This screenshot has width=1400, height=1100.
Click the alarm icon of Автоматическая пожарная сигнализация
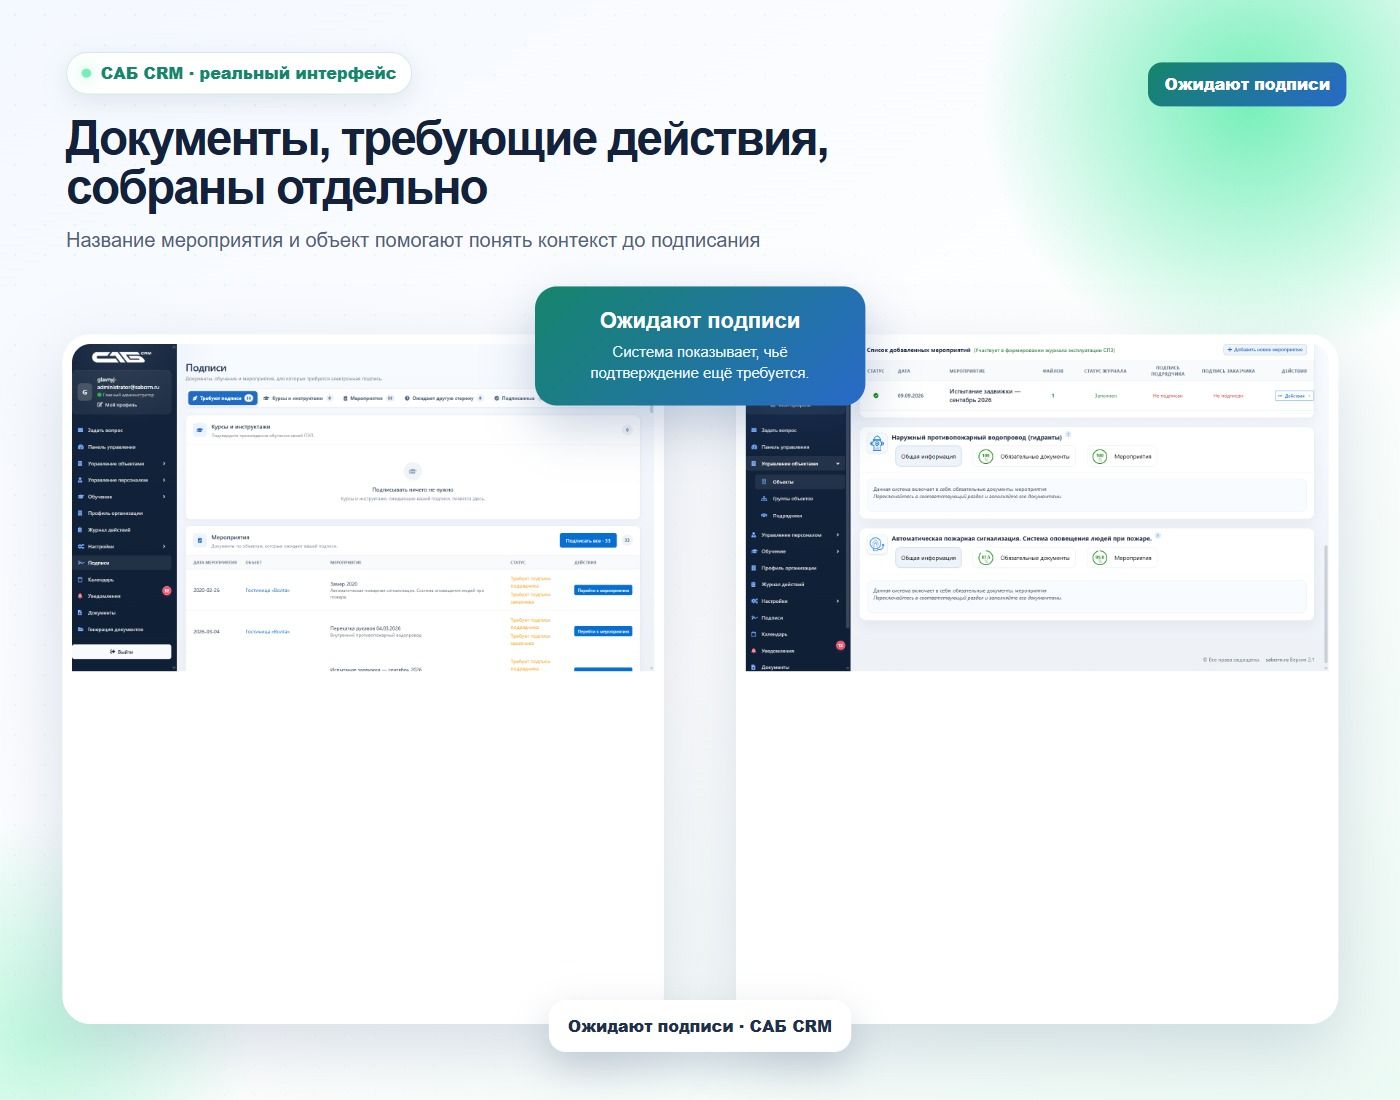[877, 545]
